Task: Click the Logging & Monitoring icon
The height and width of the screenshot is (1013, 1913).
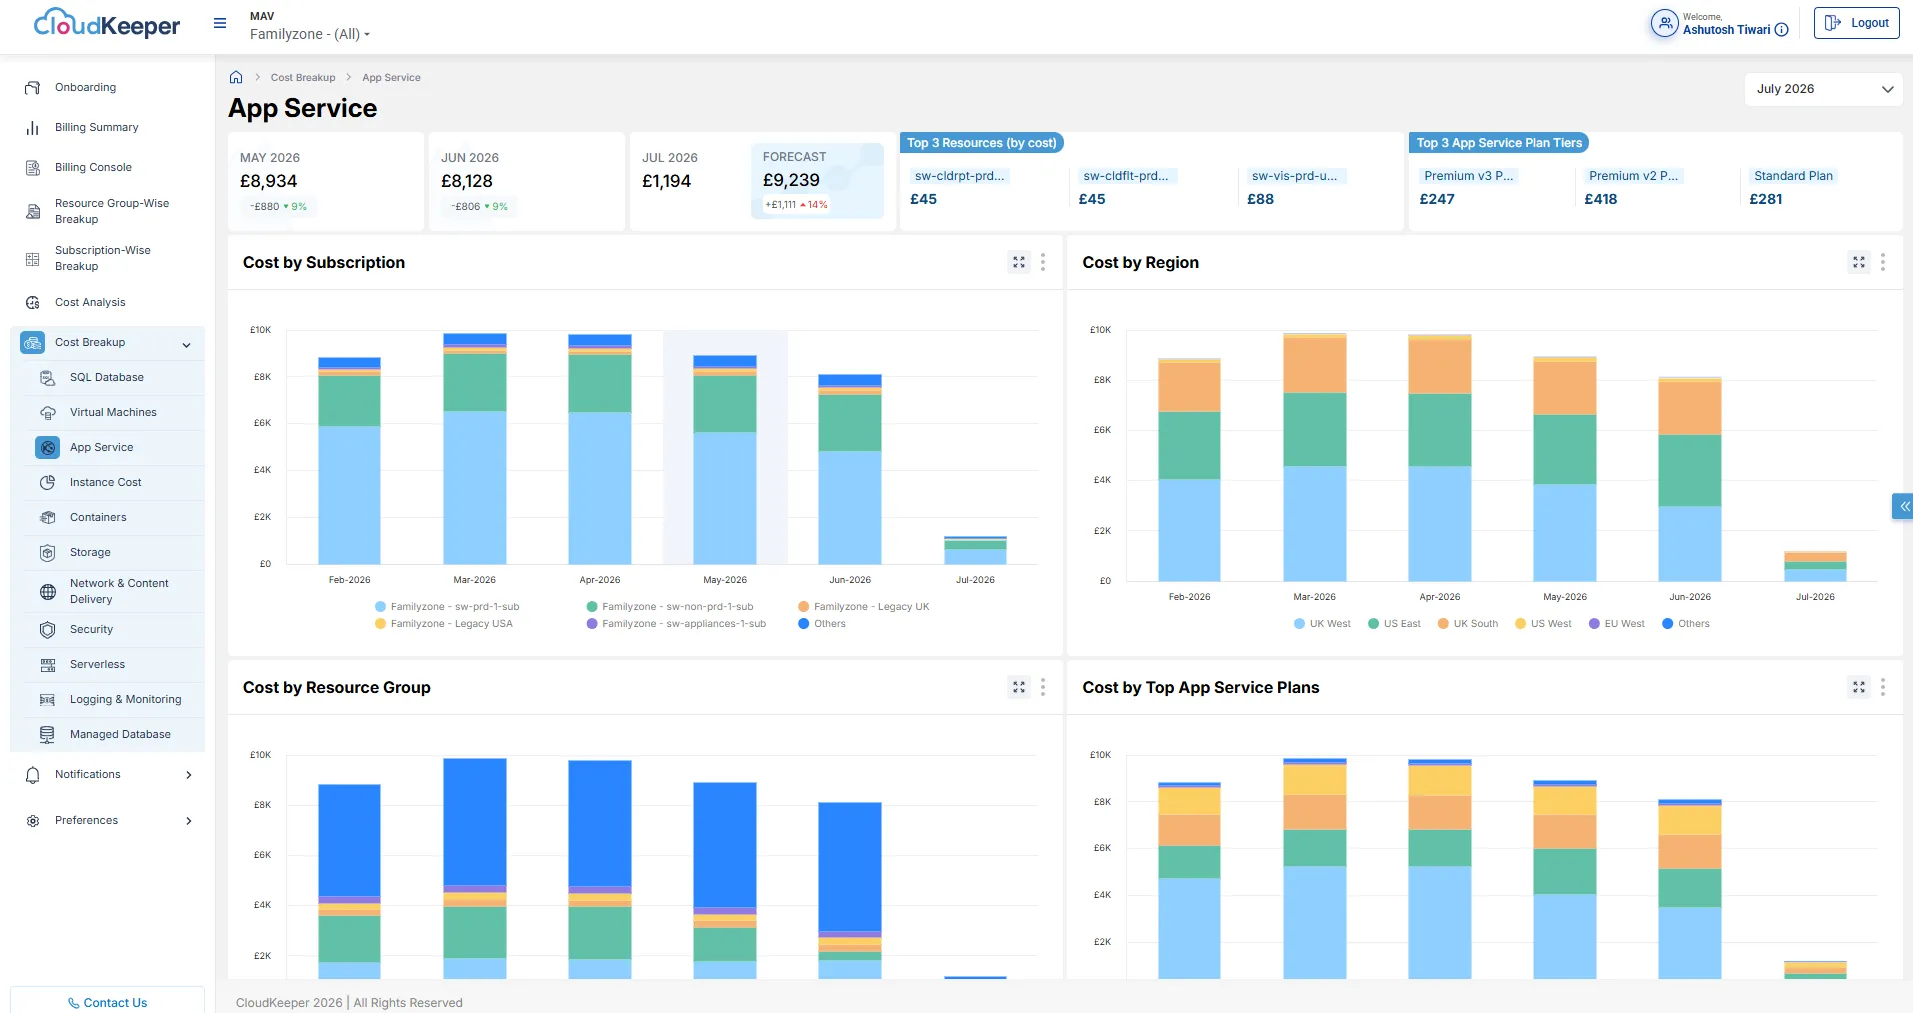Action: (48, 700)
